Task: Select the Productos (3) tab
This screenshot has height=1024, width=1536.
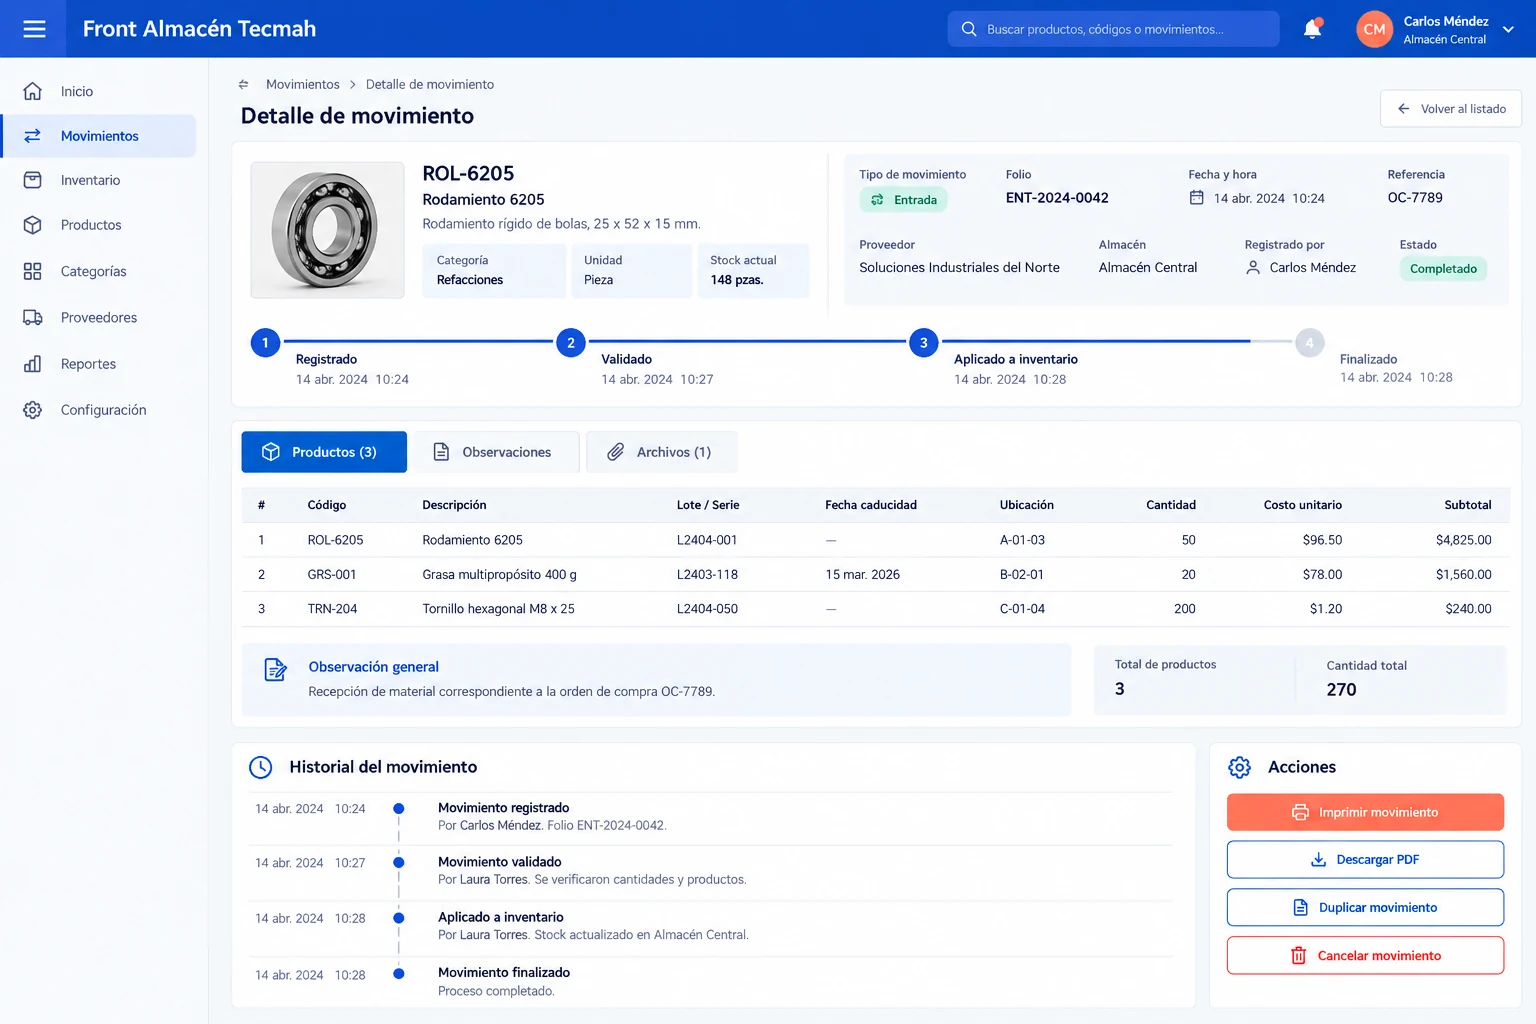Action: [324, 452]
